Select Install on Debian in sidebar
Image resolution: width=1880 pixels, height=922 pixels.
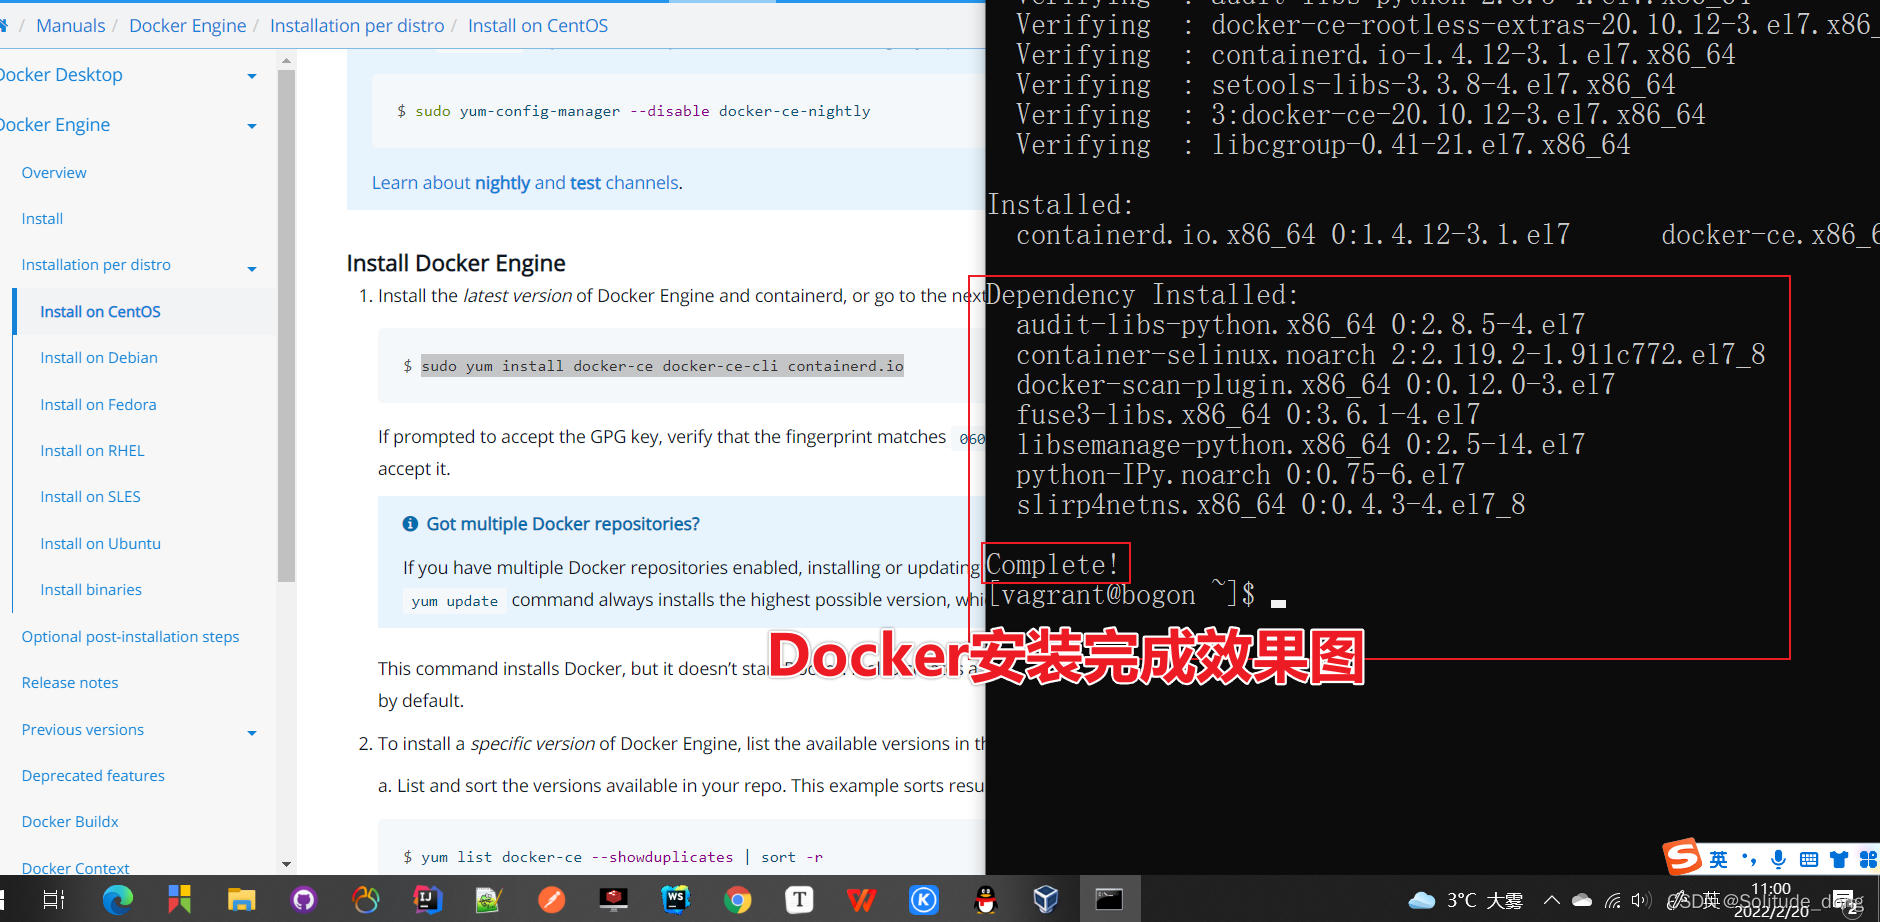[x=99, y=357]
